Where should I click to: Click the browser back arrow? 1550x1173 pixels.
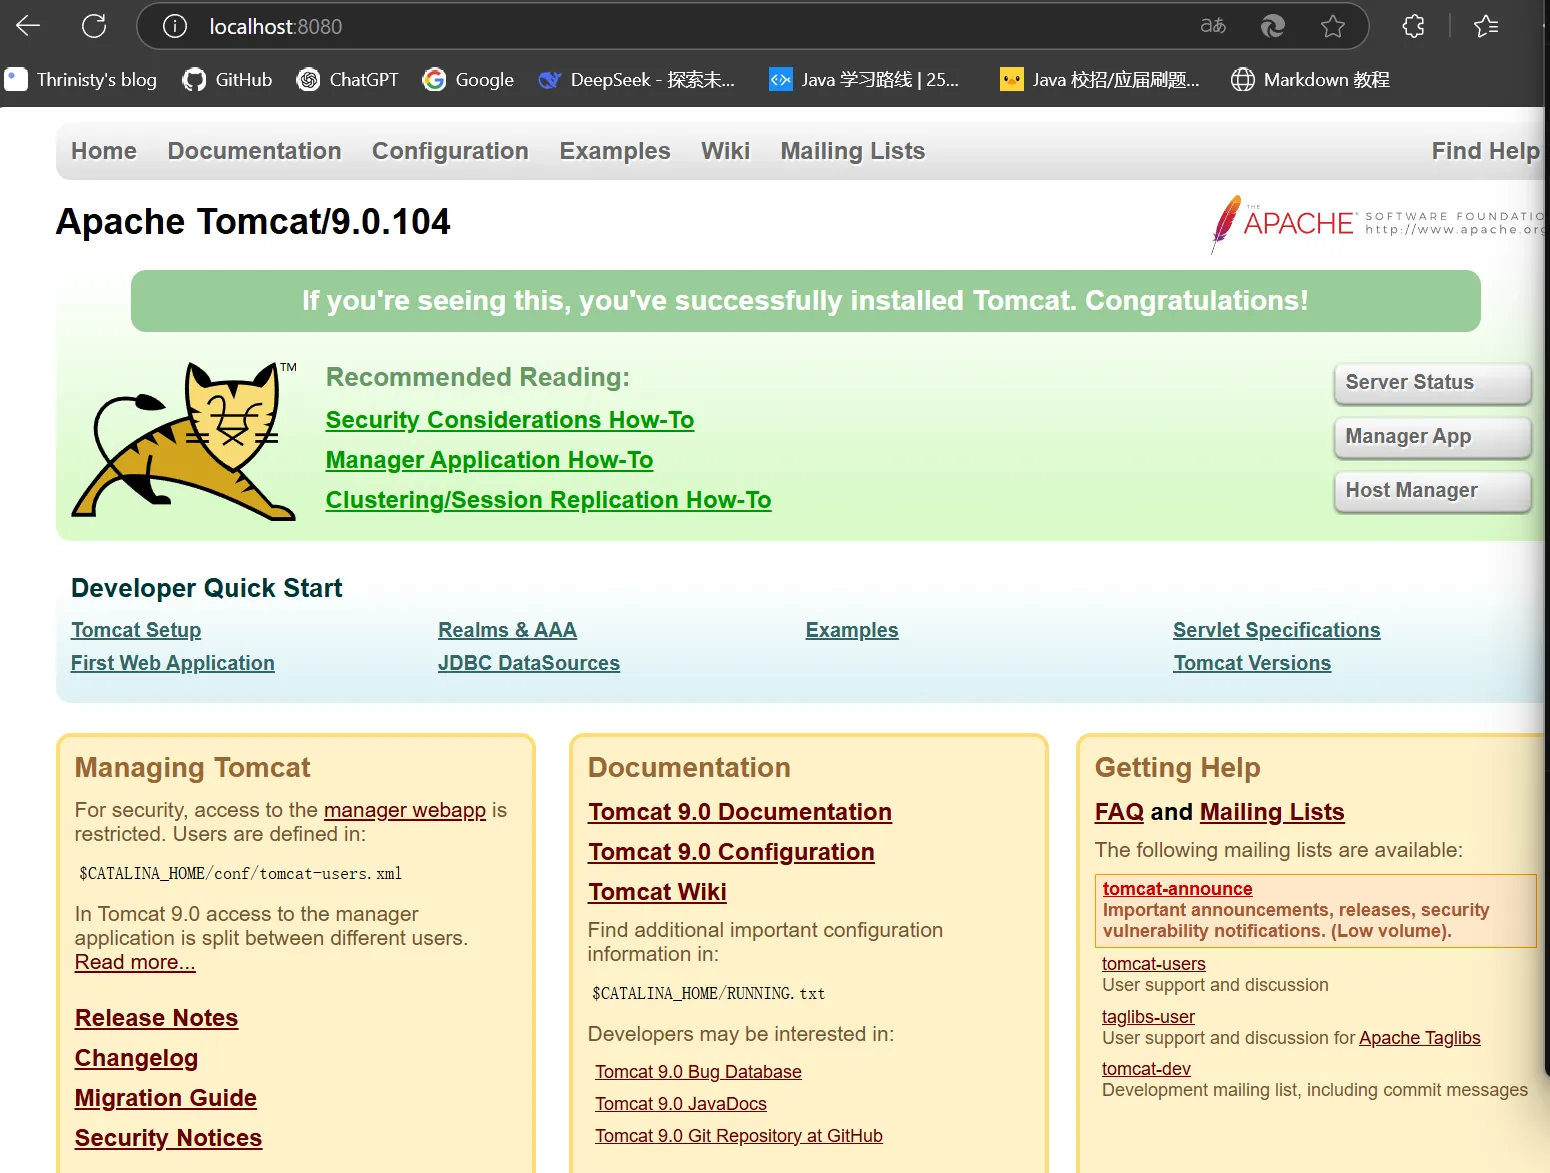pyautogui.click(x=28, y=26)
